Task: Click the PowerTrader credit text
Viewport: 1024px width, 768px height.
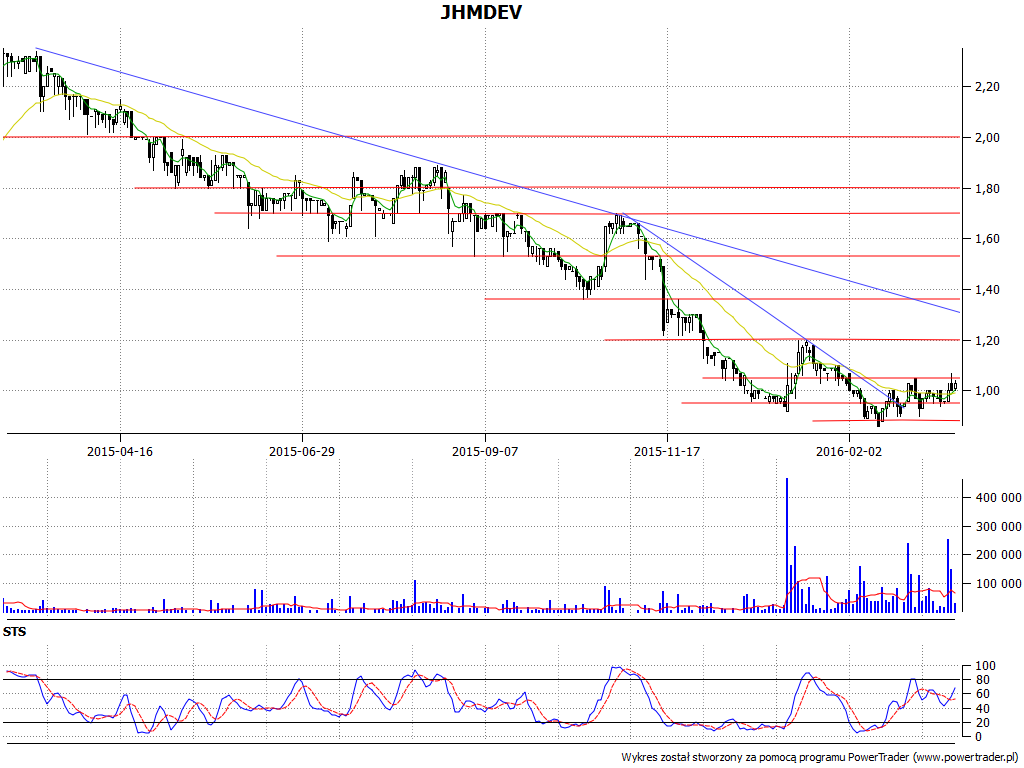Action: tap(821, 758)
